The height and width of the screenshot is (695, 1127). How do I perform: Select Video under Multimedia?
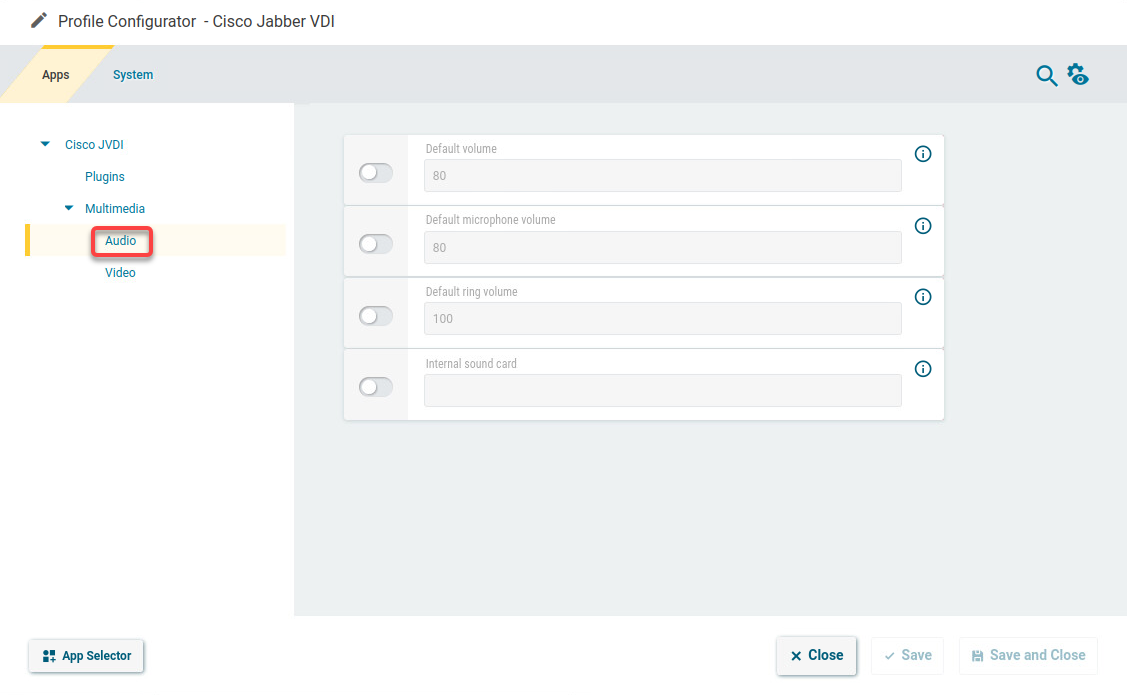120,273
